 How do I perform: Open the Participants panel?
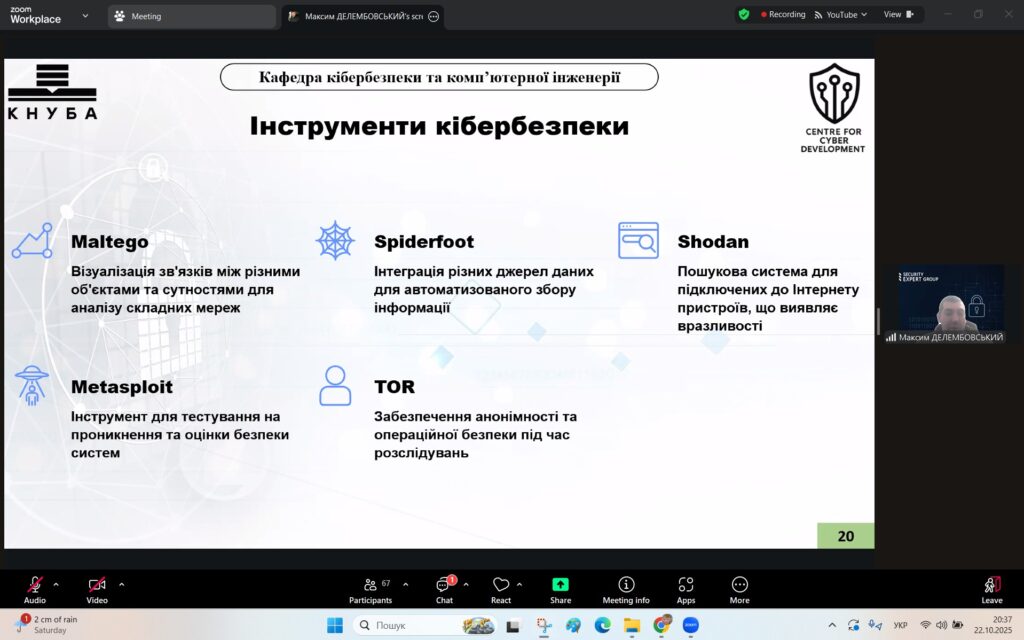(369, 588)
